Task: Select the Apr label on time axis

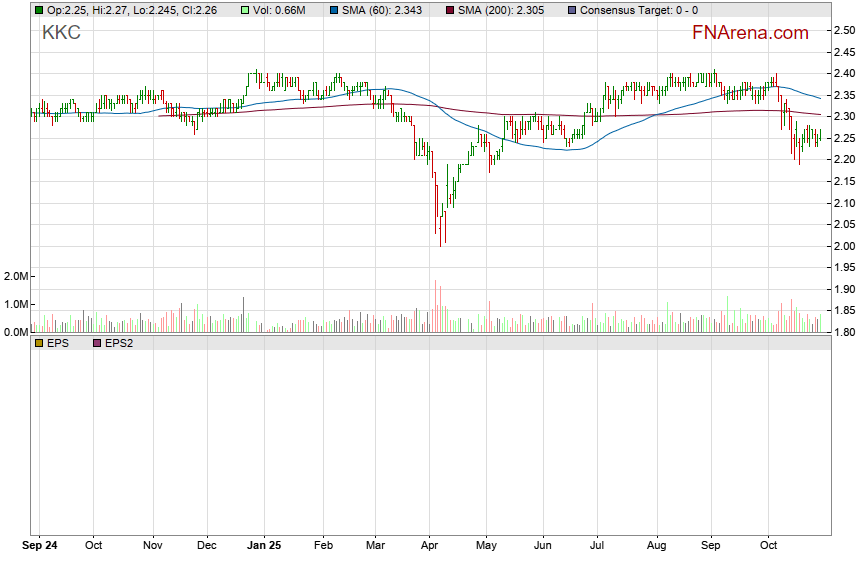Action: 428,547
